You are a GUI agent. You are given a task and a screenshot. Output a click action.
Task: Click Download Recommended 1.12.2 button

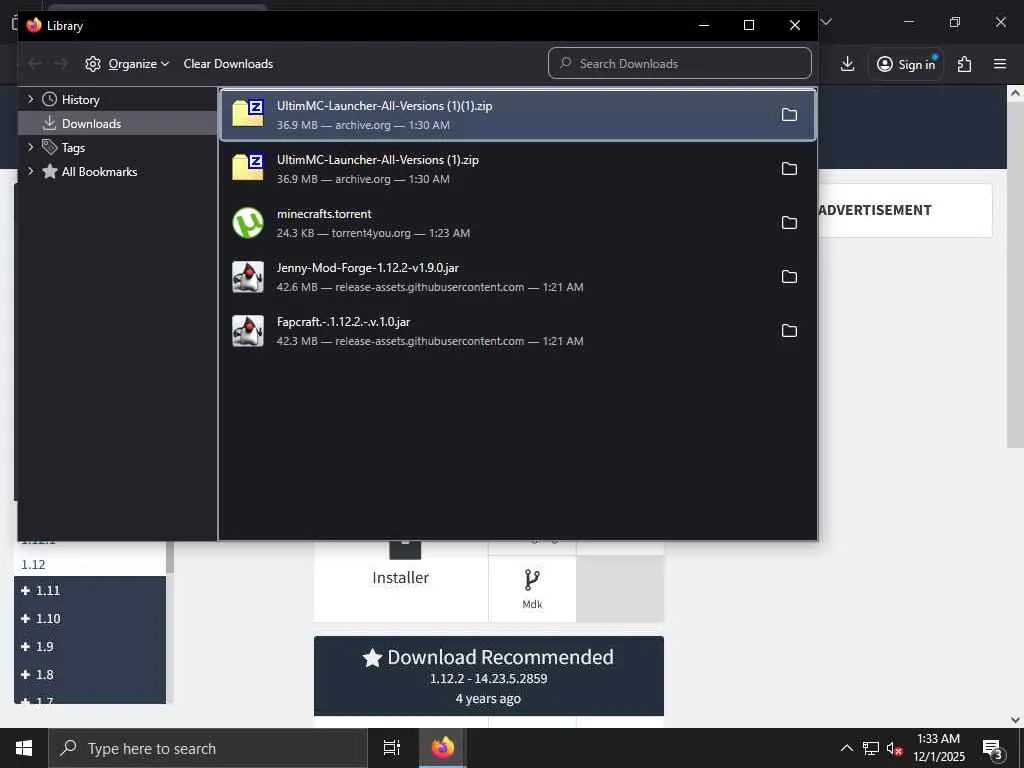coord(488,676)
